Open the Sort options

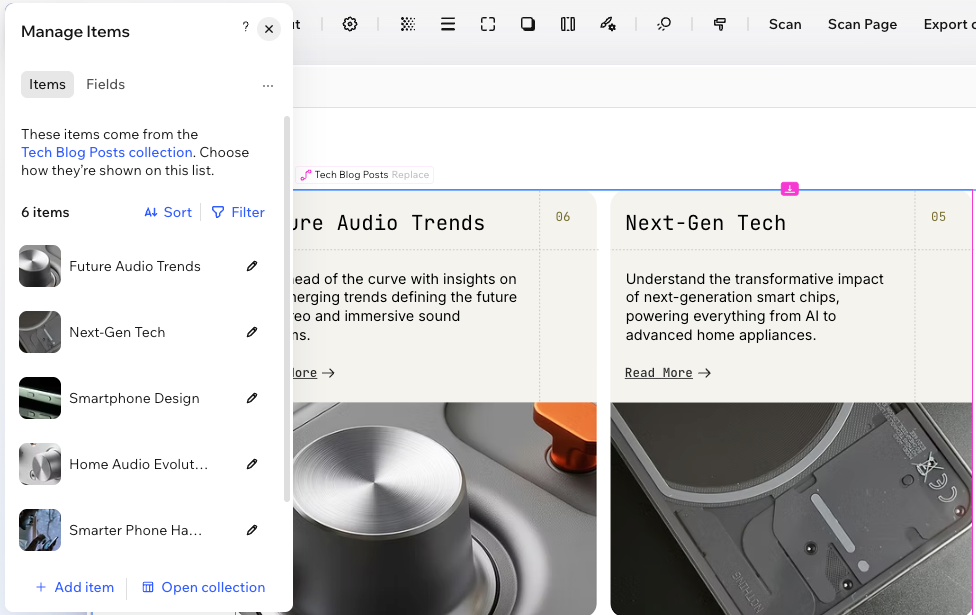(168, 212)
